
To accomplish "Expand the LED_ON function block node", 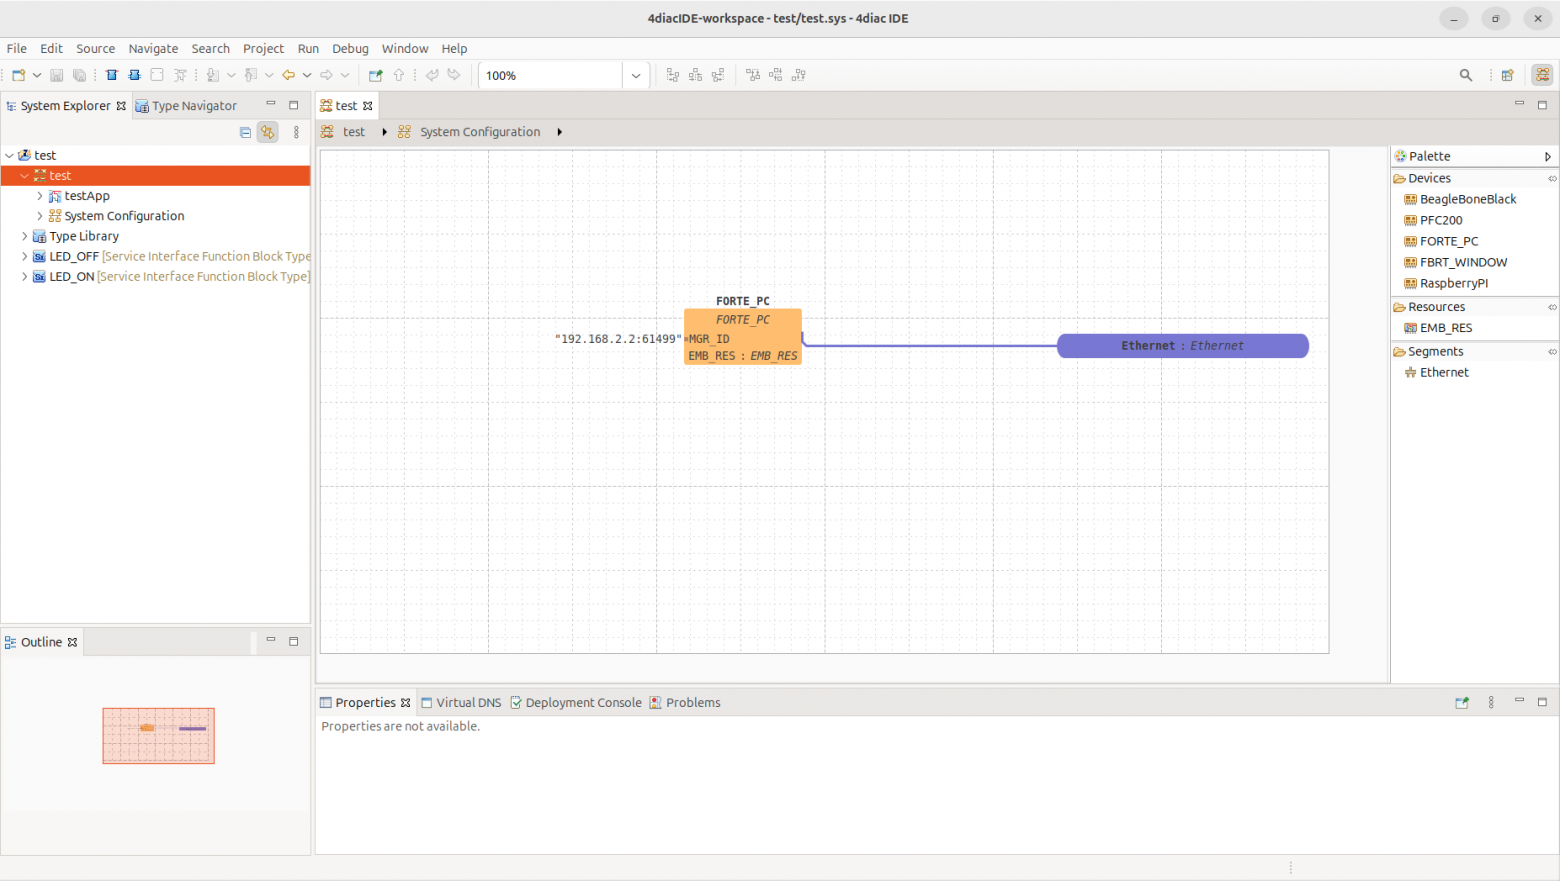I will [25, 276].
